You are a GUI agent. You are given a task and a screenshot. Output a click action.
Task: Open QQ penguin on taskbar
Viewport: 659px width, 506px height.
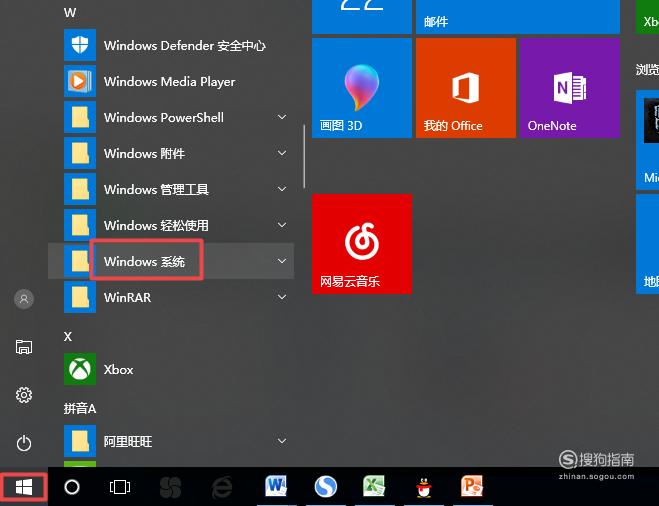pyautogui.click(x=424, y=487)
